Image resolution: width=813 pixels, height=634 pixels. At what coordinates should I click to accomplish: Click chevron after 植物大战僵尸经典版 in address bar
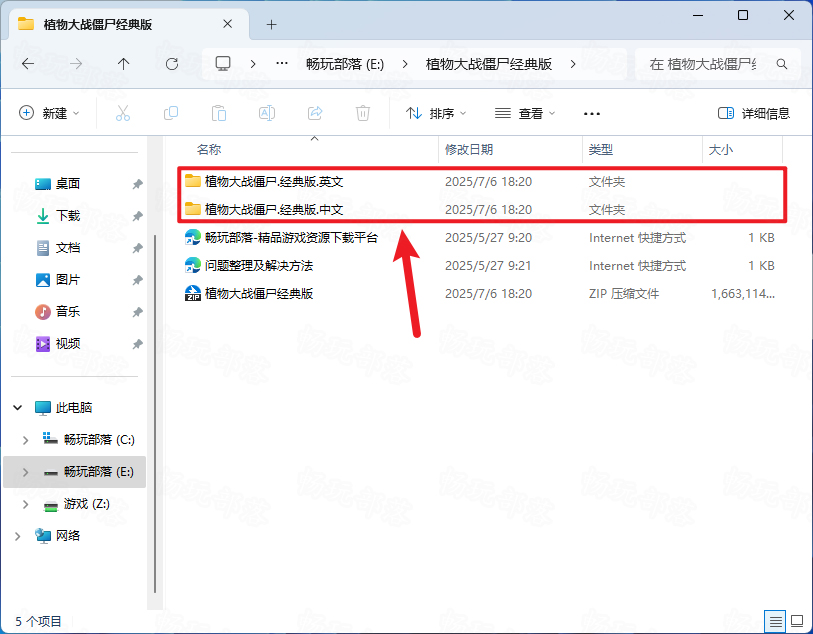572,64
